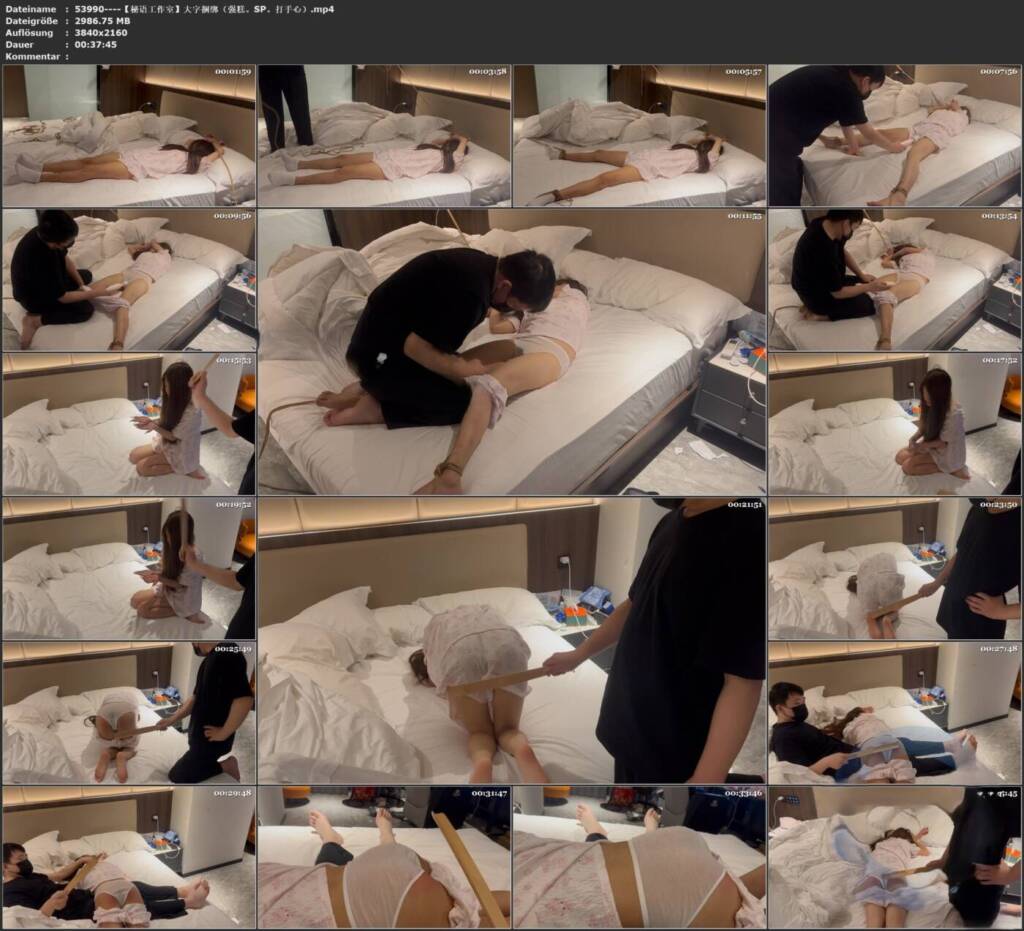This screenshot has width=1024, height=931.
Task: Click the thumbnail stamped 00:29:48
Action: 129,857
